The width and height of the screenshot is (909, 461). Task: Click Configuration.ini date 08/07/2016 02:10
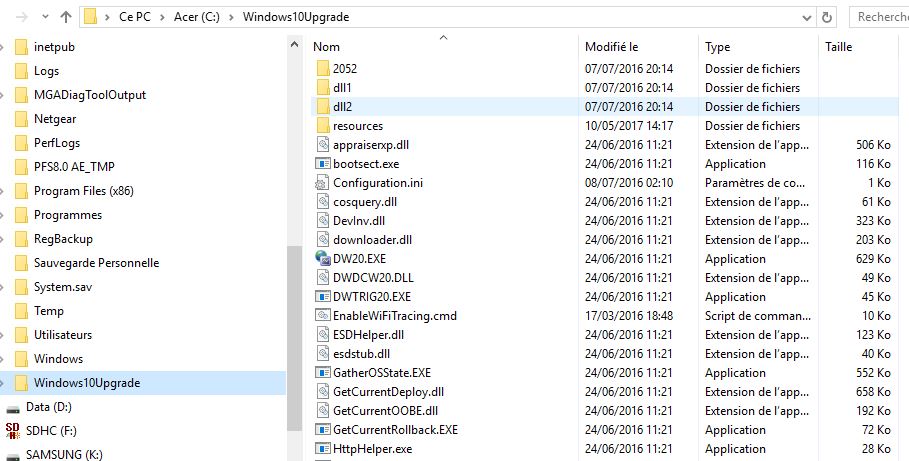(x=629, y=183)
